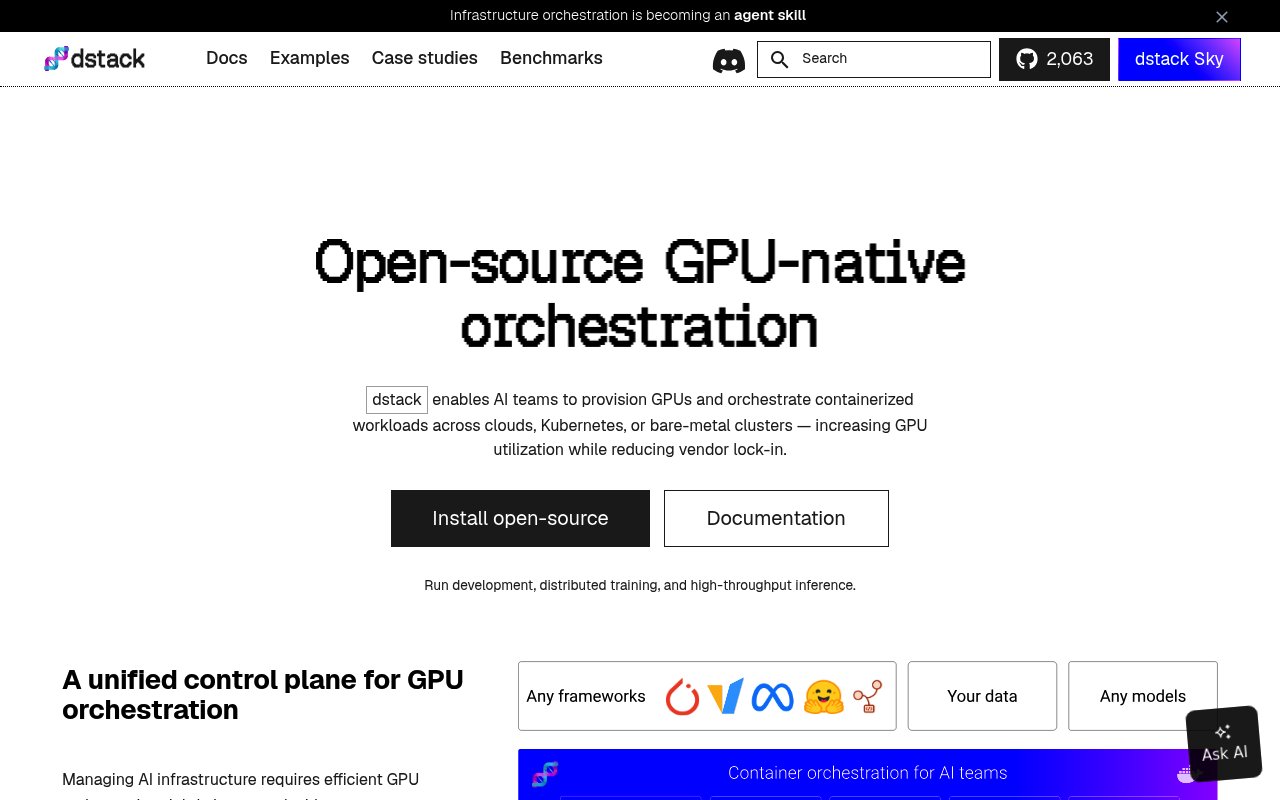
Task: Click the boxed dstack word in description
Action: pos(397,400)
